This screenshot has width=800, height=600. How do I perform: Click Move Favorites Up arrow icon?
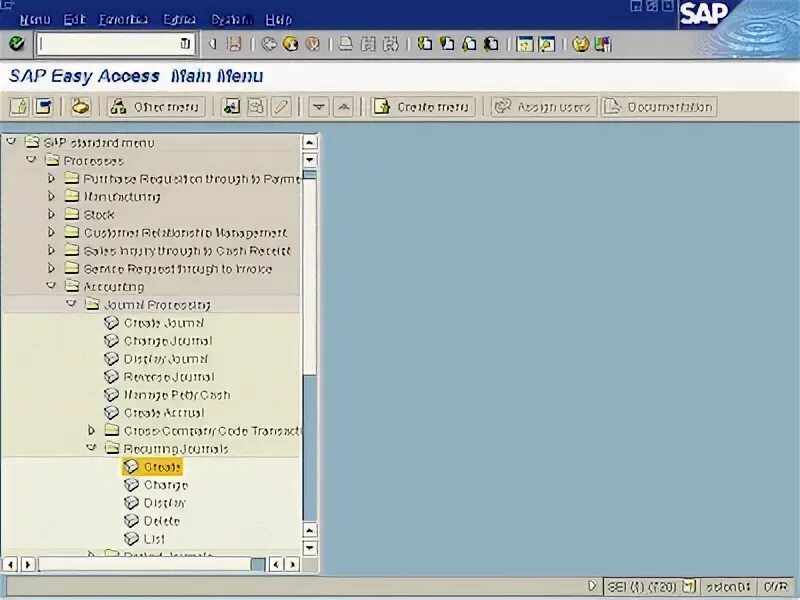tap(343, 107)
